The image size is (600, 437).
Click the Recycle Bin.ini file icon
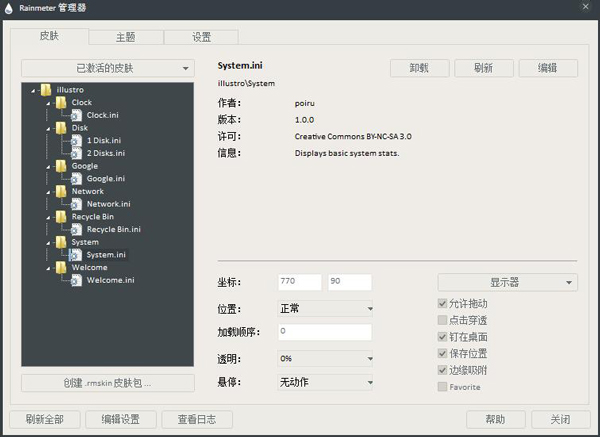[76, 229]
